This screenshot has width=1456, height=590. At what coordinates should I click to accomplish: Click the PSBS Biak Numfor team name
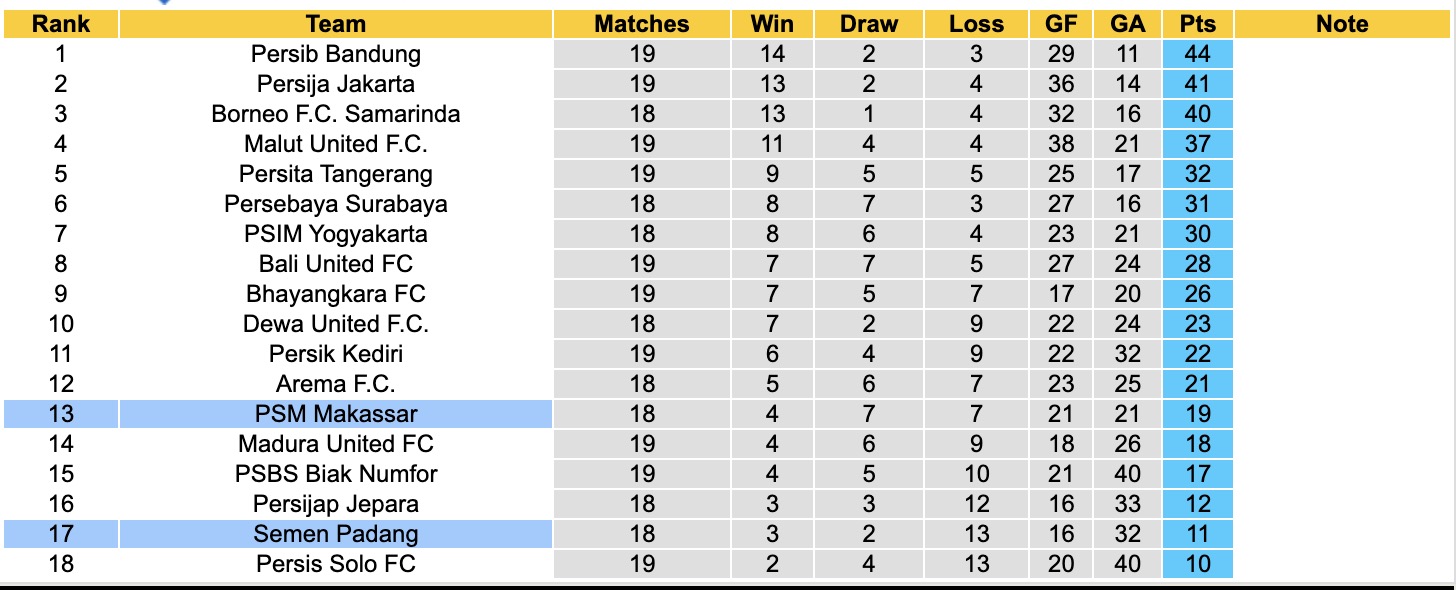point(336,474)
